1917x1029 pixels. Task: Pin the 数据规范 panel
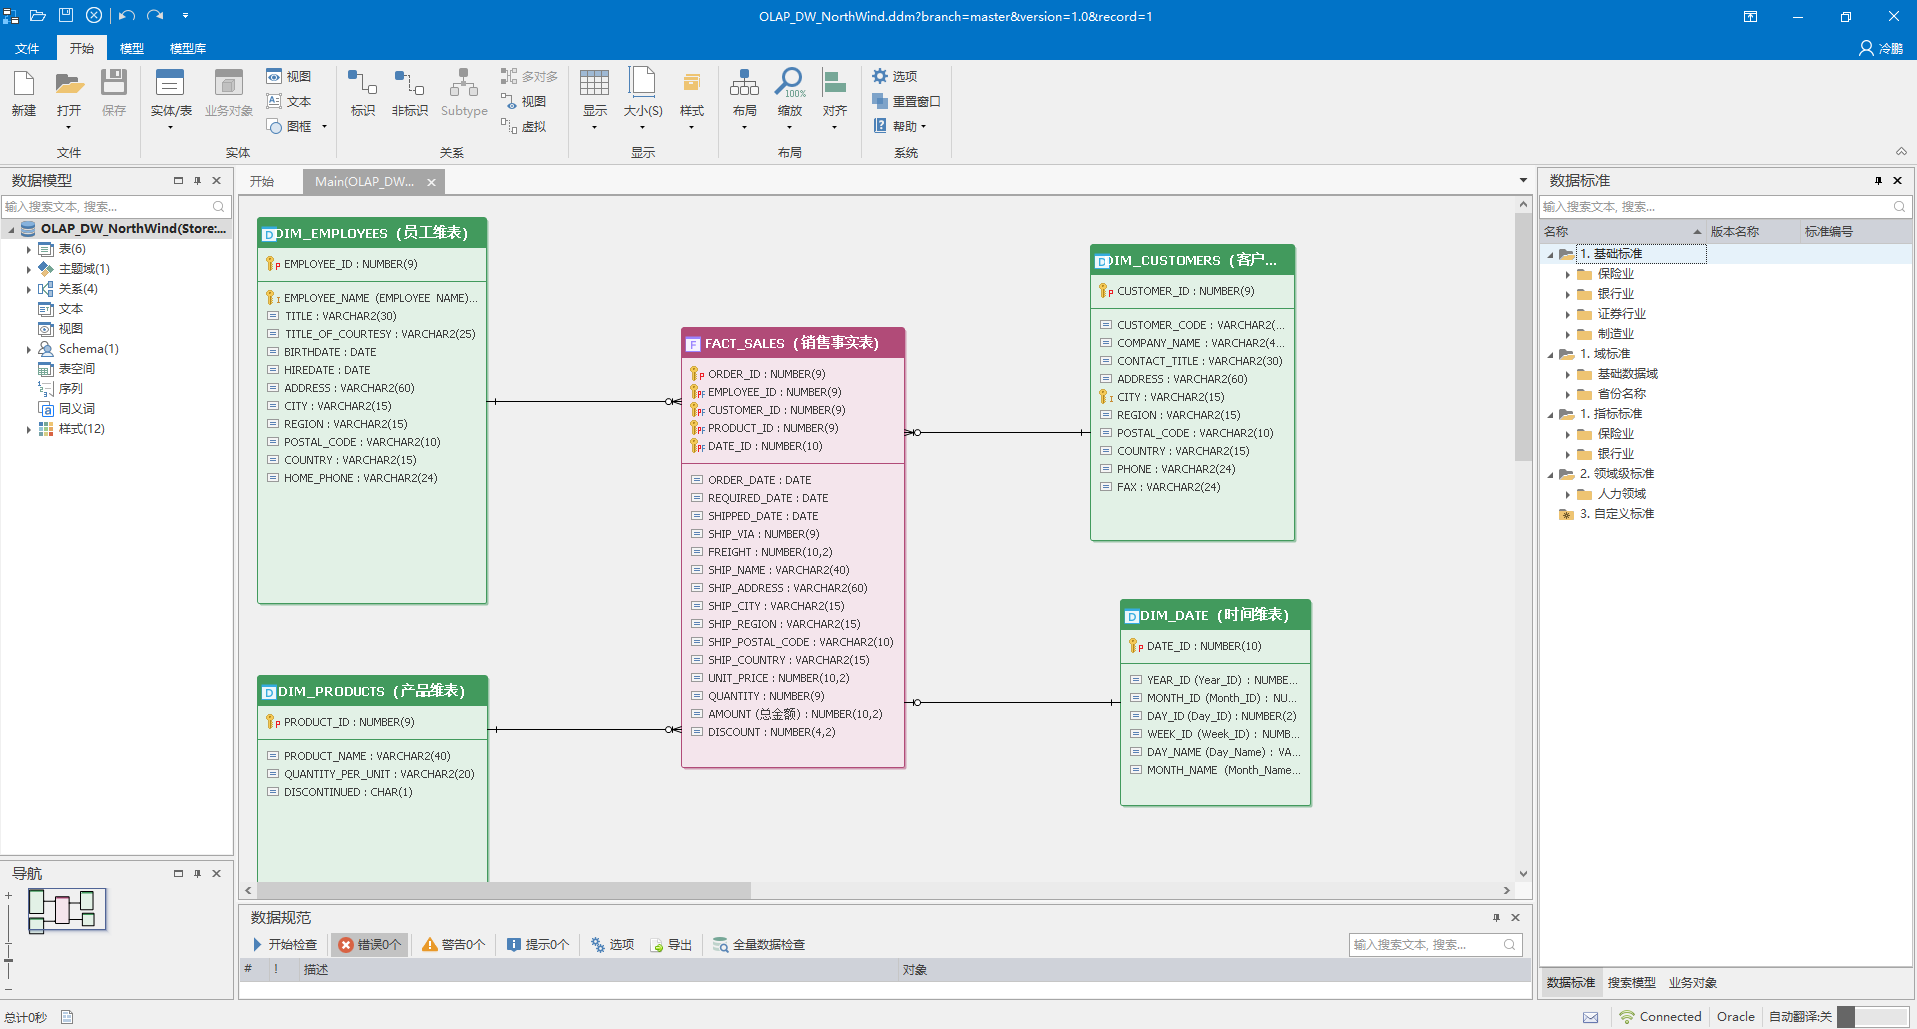click(x=1496, y=918)
